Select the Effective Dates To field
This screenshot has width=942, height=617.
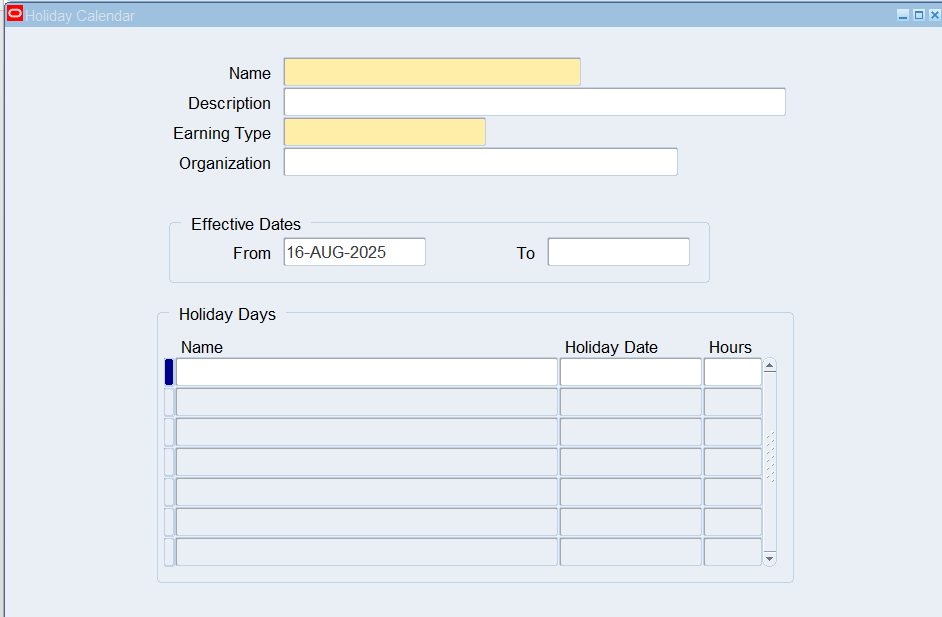click(618, 252)
